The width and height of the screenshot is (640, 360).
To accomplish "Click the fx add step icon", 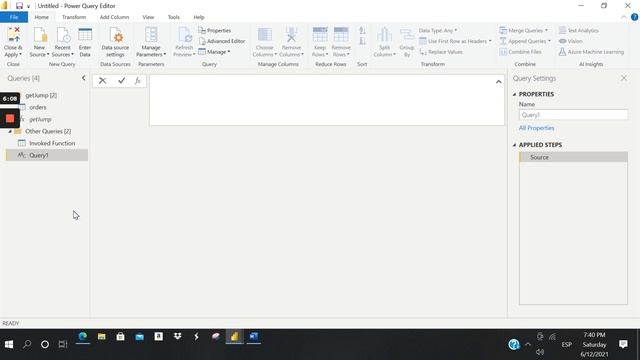I will [138, 81].
